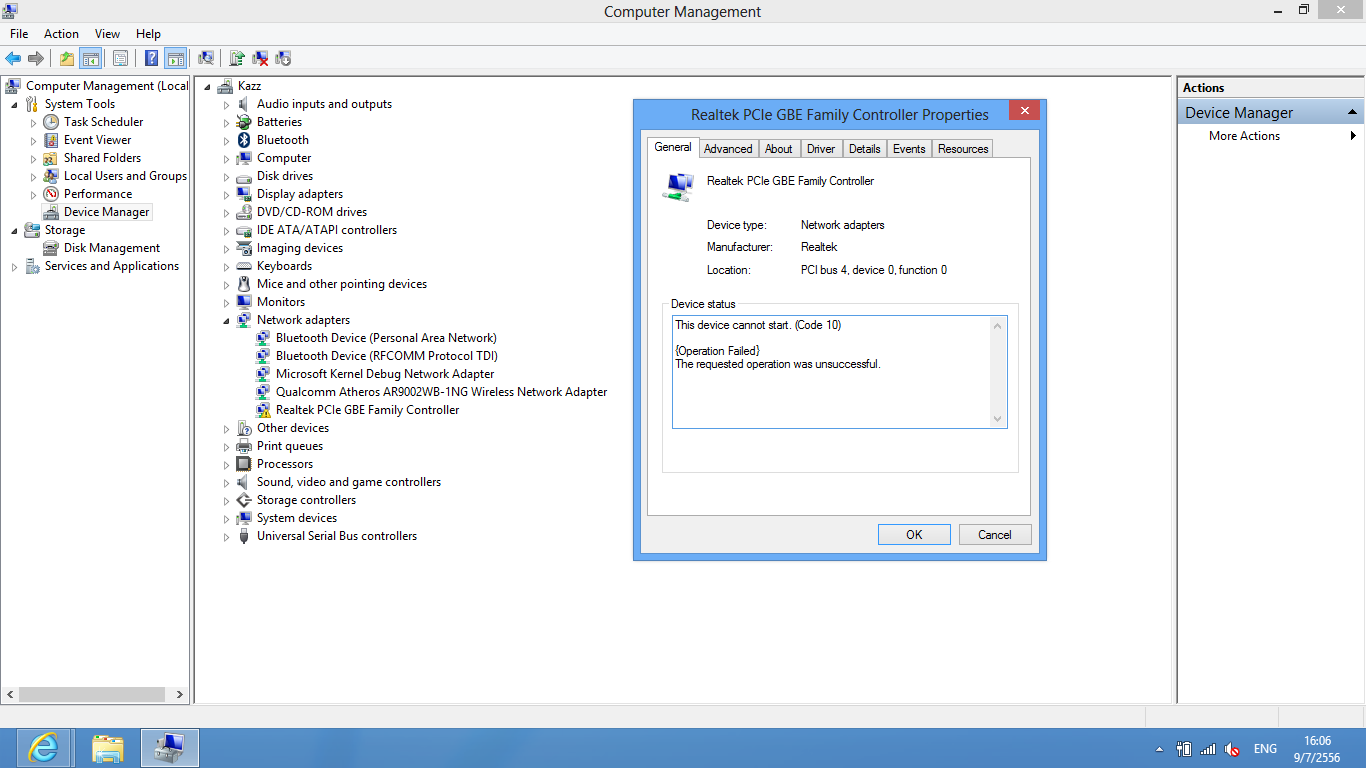This screenshot has width=1366, height=768.
Task: Toggle the Show/Hide Console Tree toolbar button
Action: click(x=90, y=58)
